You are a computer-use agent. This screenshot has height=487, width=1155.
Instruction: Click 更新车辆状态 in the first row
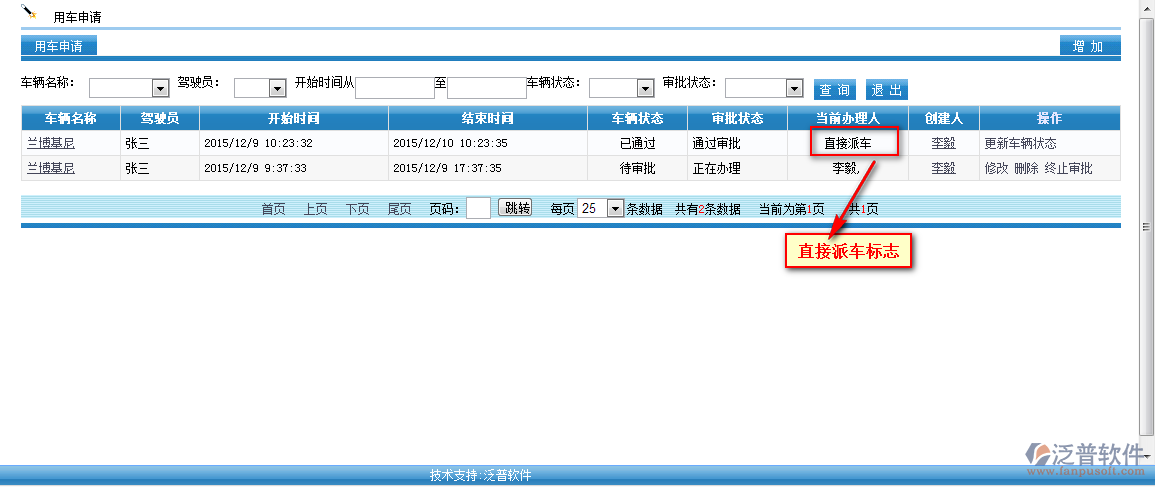pos(1020,143)
